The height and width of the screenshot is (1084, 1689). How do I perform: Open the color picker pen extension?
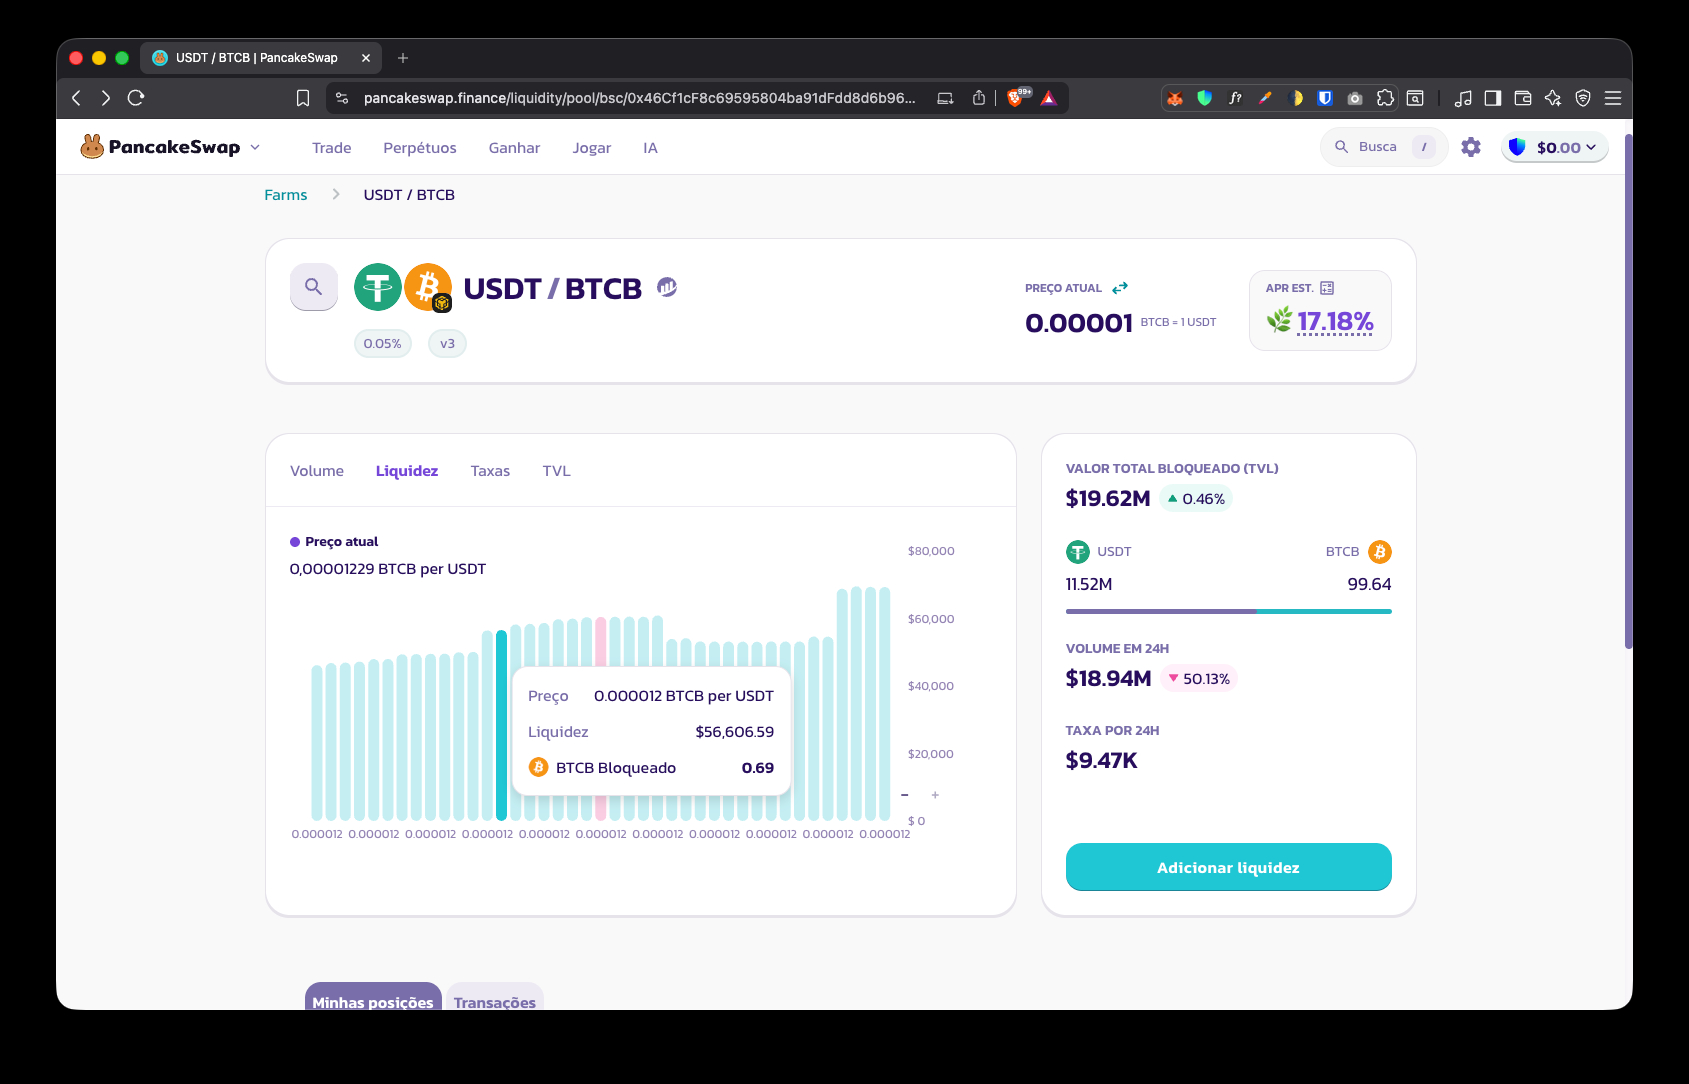pyautogui.click(x=1265, y=98)
